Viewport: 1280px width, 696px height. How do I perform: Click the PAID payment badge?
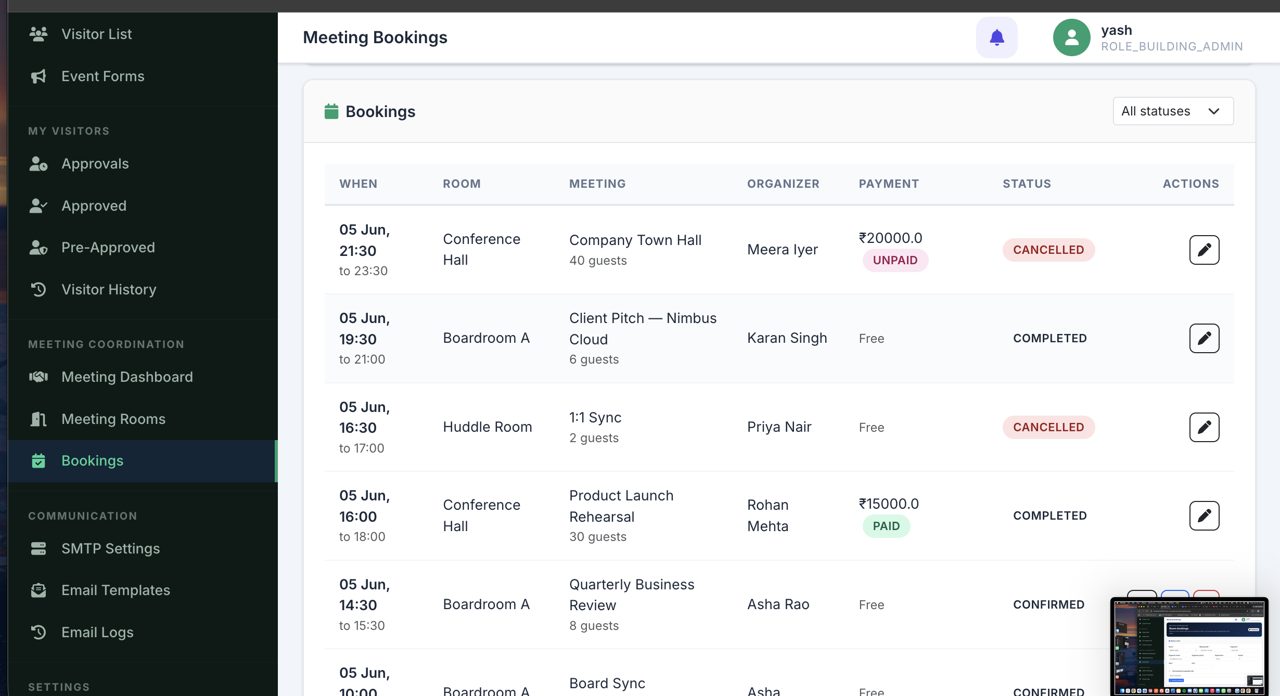[886, 526]
